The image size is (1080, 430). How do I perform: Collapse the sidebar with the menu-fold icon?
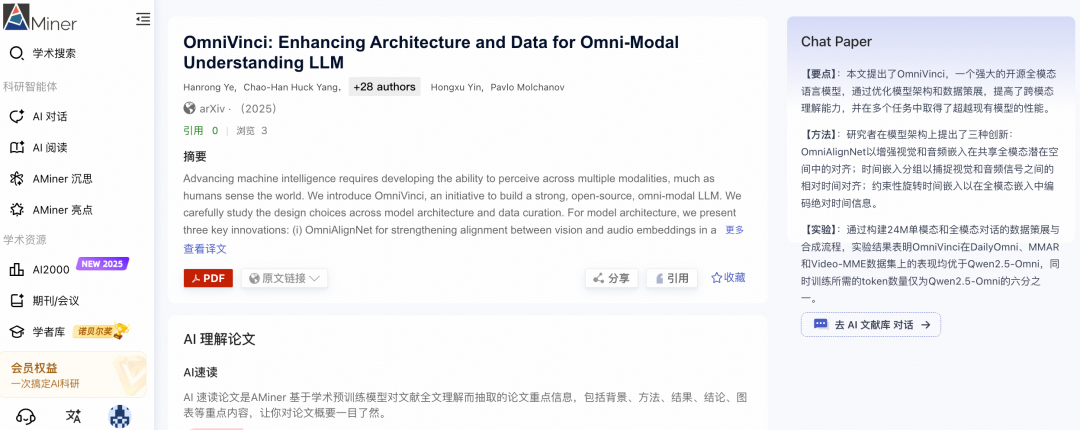(143, 19)
